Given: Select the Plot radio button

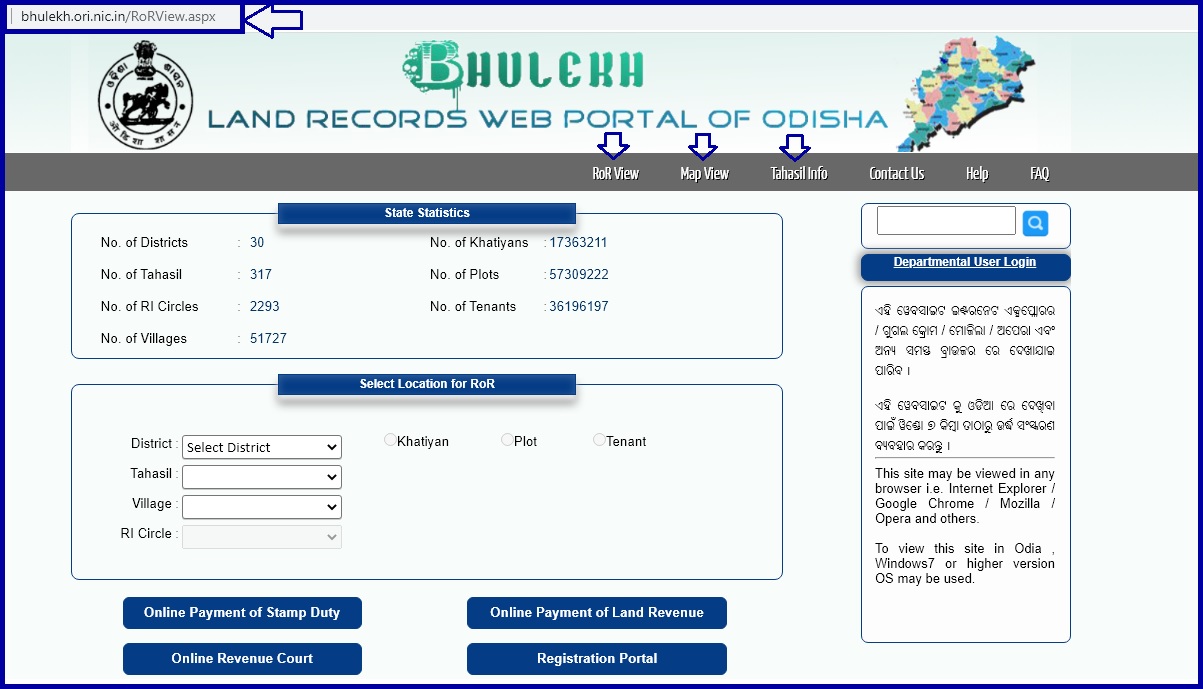Looking at the screenshot, I should (x=507, y=440).
